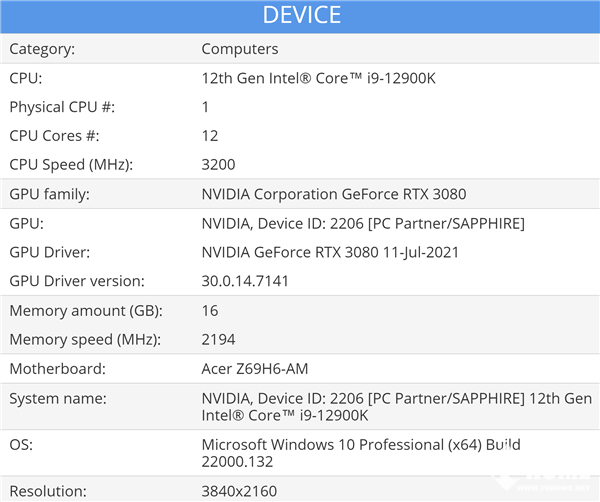
Task: Click the Category label
Action: coord(42,48)
